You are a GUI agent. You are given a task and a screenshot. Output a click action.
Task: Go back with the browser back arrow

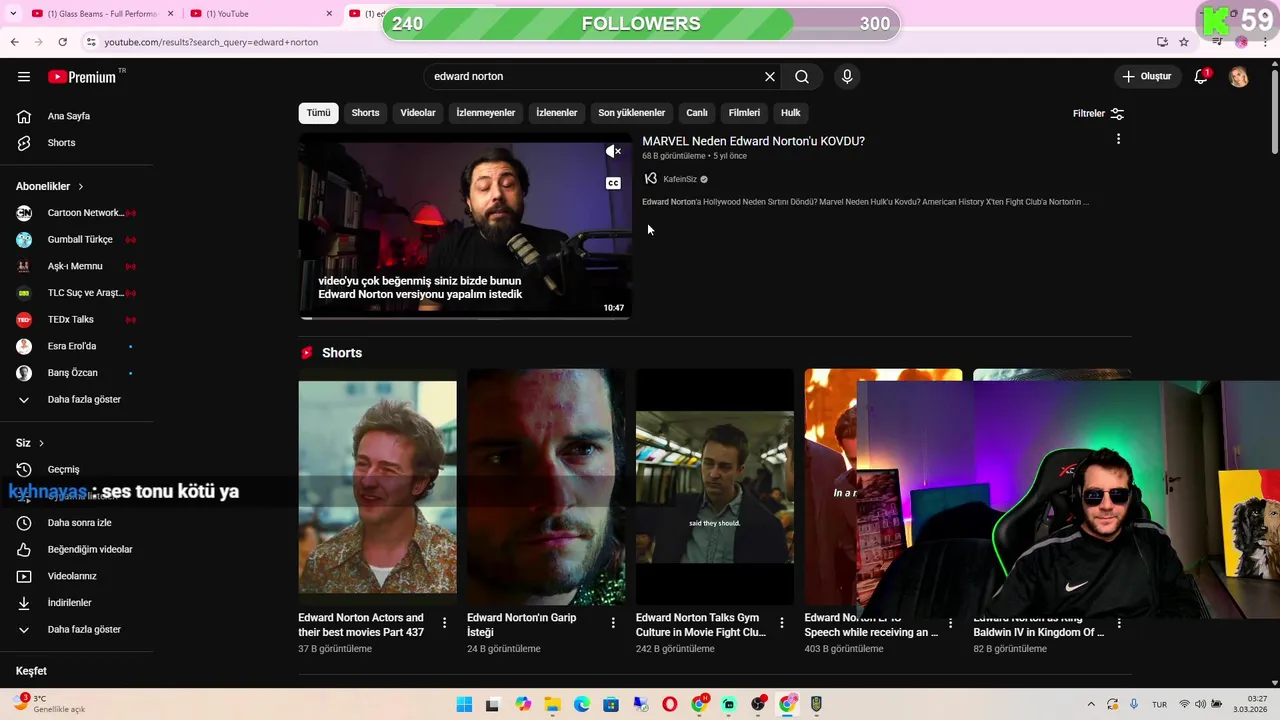click(14, 42)
